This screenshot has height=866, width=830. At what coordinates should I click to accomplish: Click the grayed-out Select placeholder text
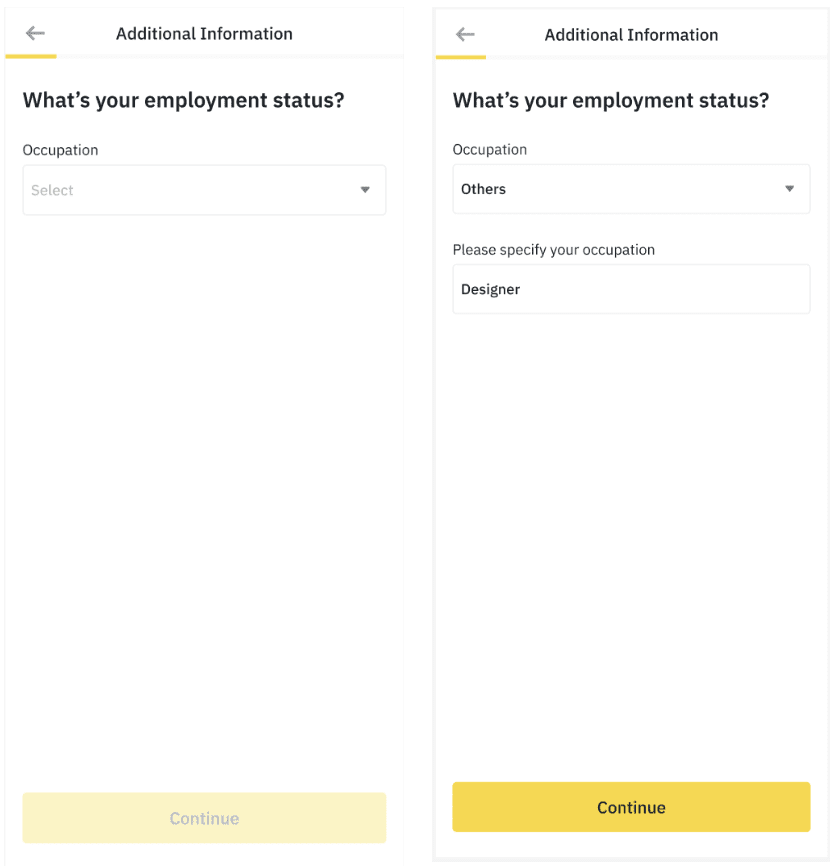click(x=52, y=190)
